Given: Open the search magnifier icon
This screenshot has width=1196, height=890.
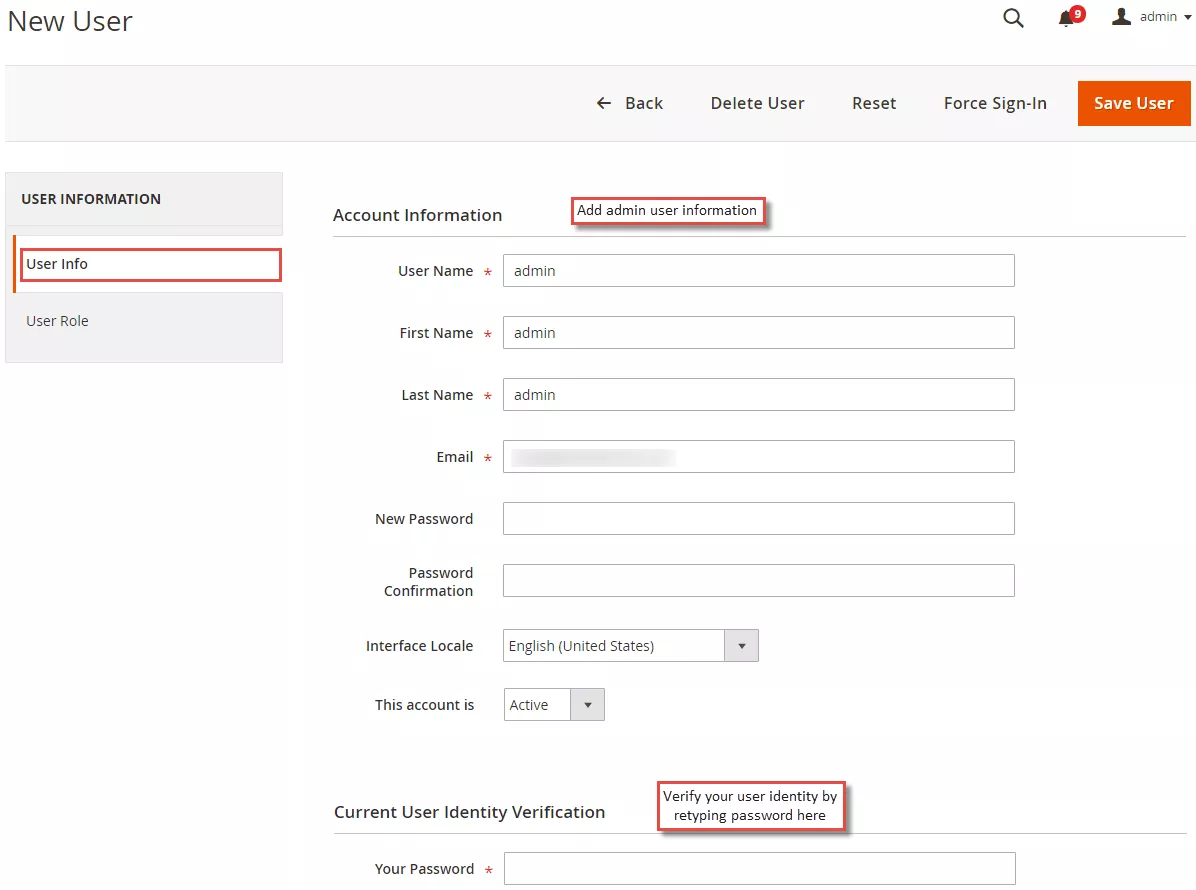Looking at the screenshot, I should [1013, 18].
